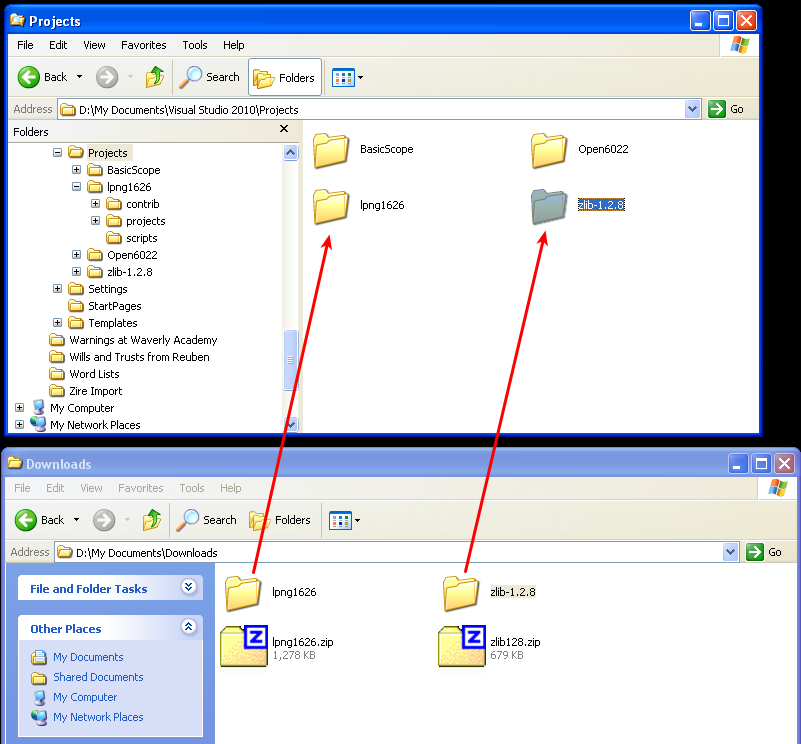Open Back history dropdown in Projects window
Image resolution: width=801 pixels, height=744 pixels.
click(x=79, y=77)
